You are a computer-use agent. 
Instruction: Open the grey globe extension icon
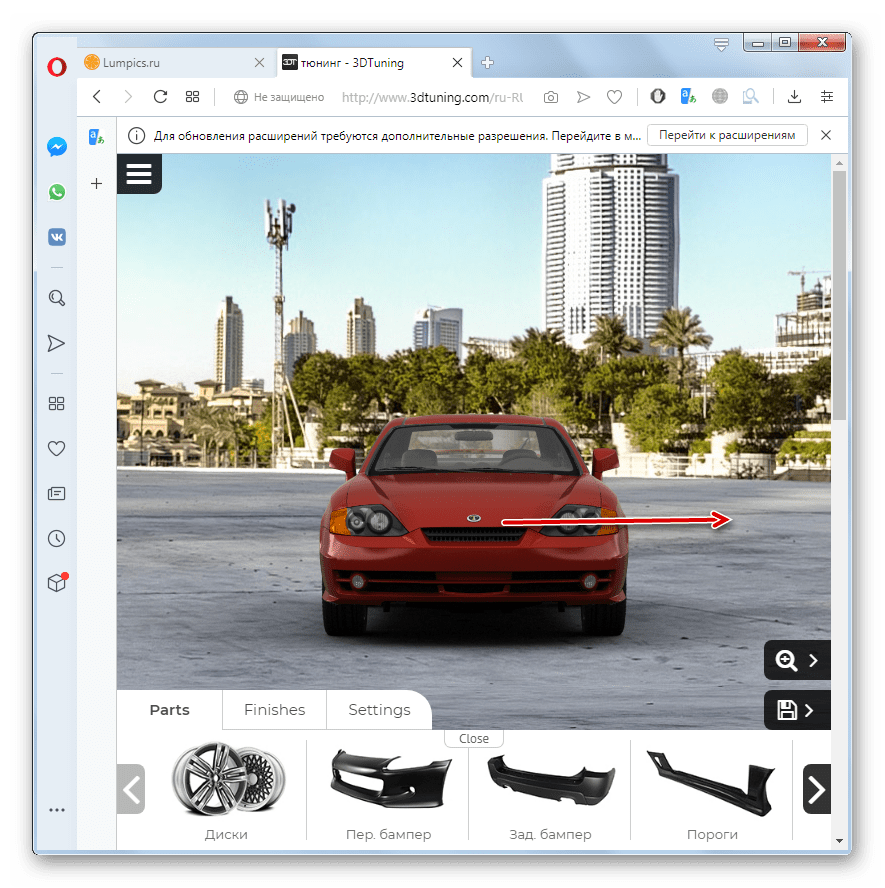coord(720,96)
